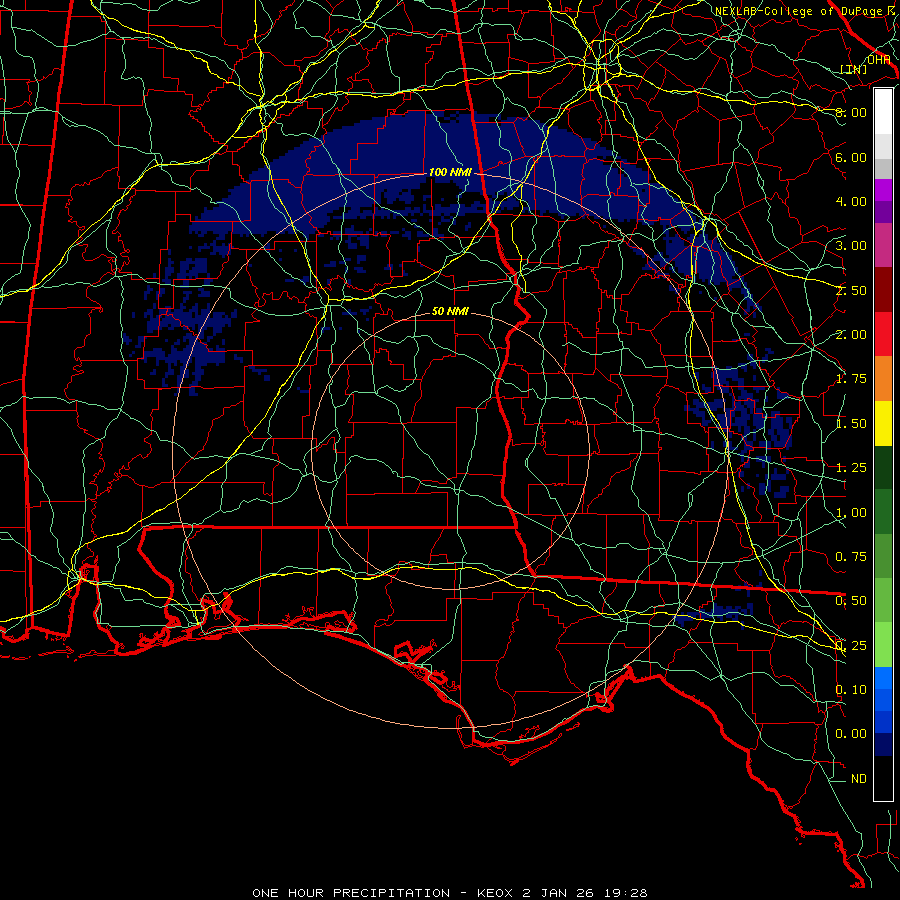
Task: Click the '2 JAN 26 19:28' timestamp
Action: (584, 893)
